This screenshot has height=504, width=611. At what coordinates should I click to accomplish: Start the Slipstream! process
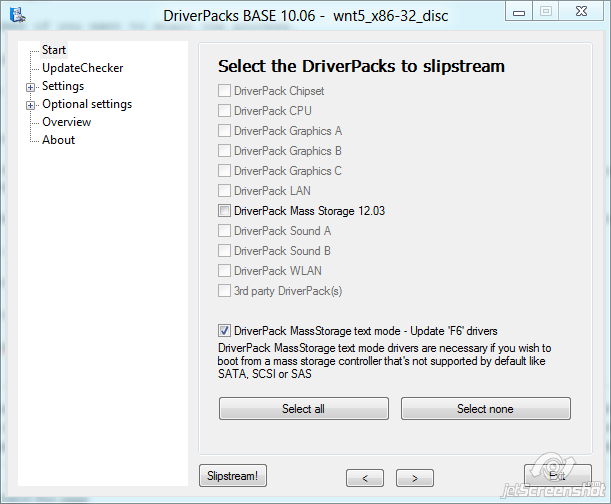[233, 476]
